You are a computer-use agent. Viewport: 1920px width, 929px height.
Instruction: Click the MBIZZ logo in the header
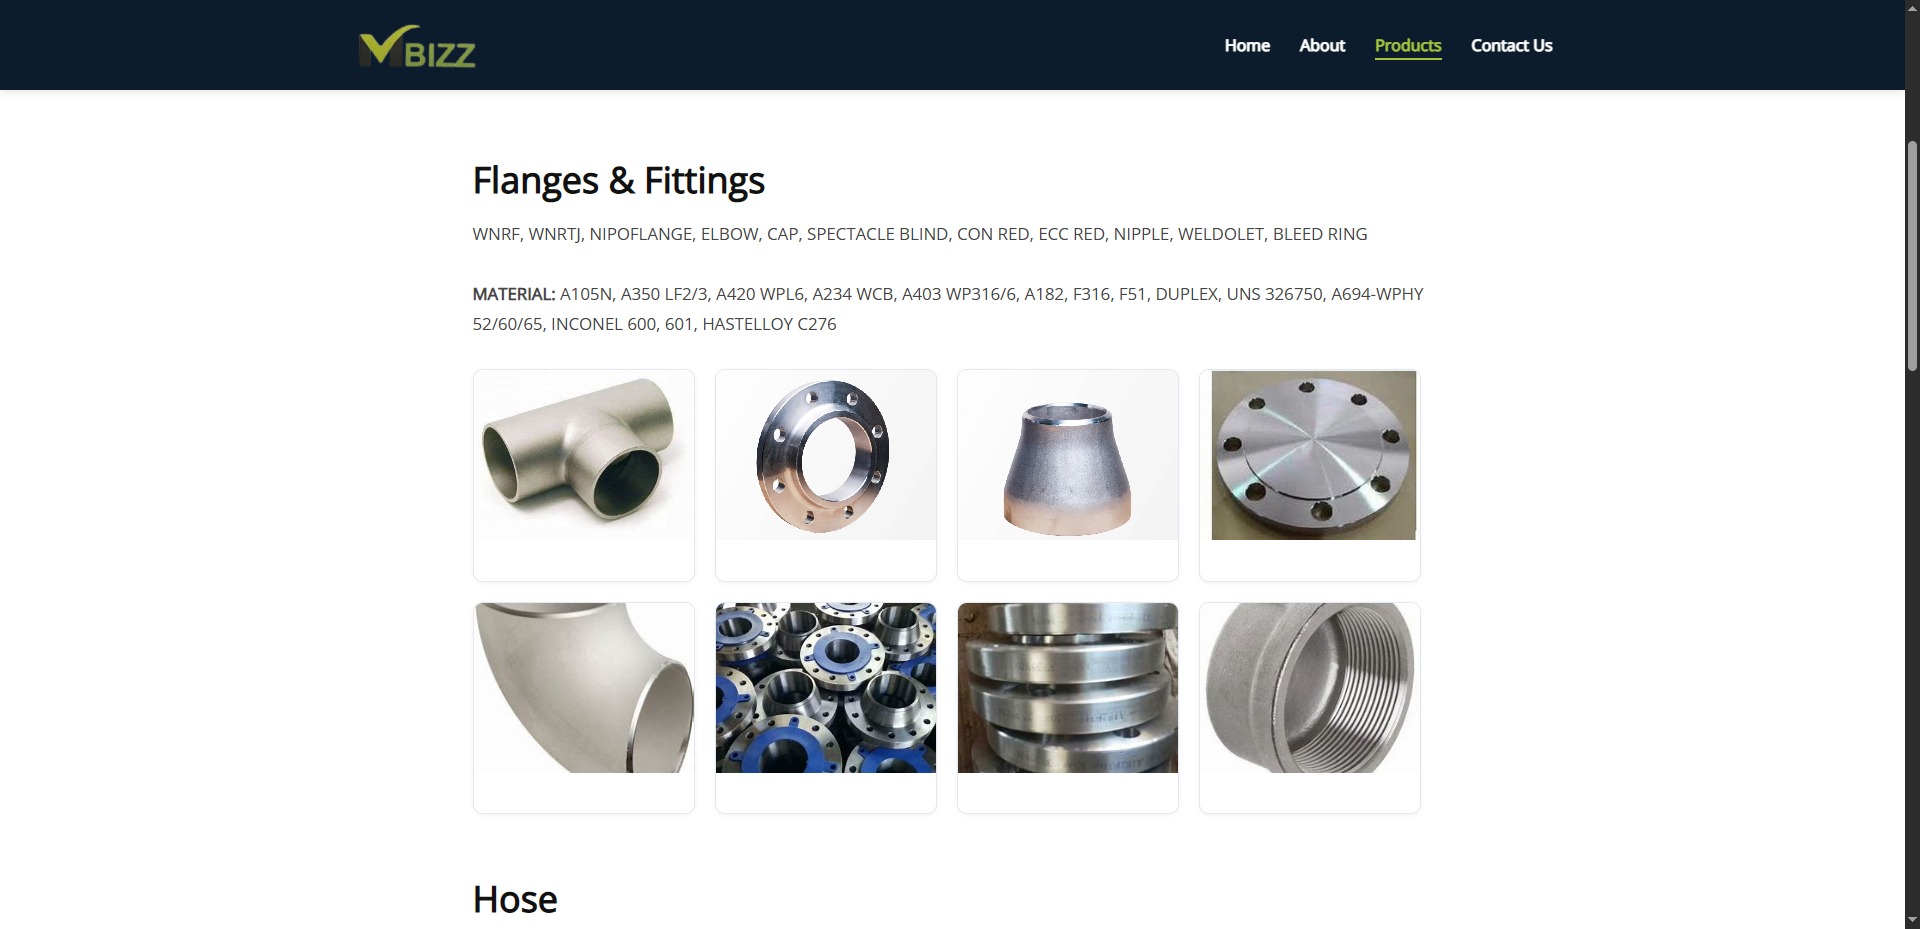(417, 46)
